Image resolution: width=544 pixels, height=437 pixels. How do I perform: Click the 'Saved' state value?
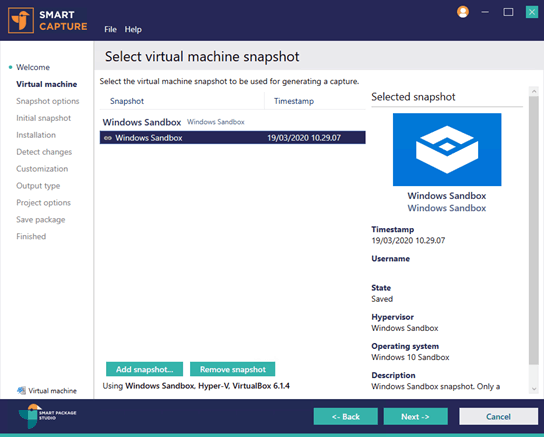pyautogui.click(x=382, y=299)
